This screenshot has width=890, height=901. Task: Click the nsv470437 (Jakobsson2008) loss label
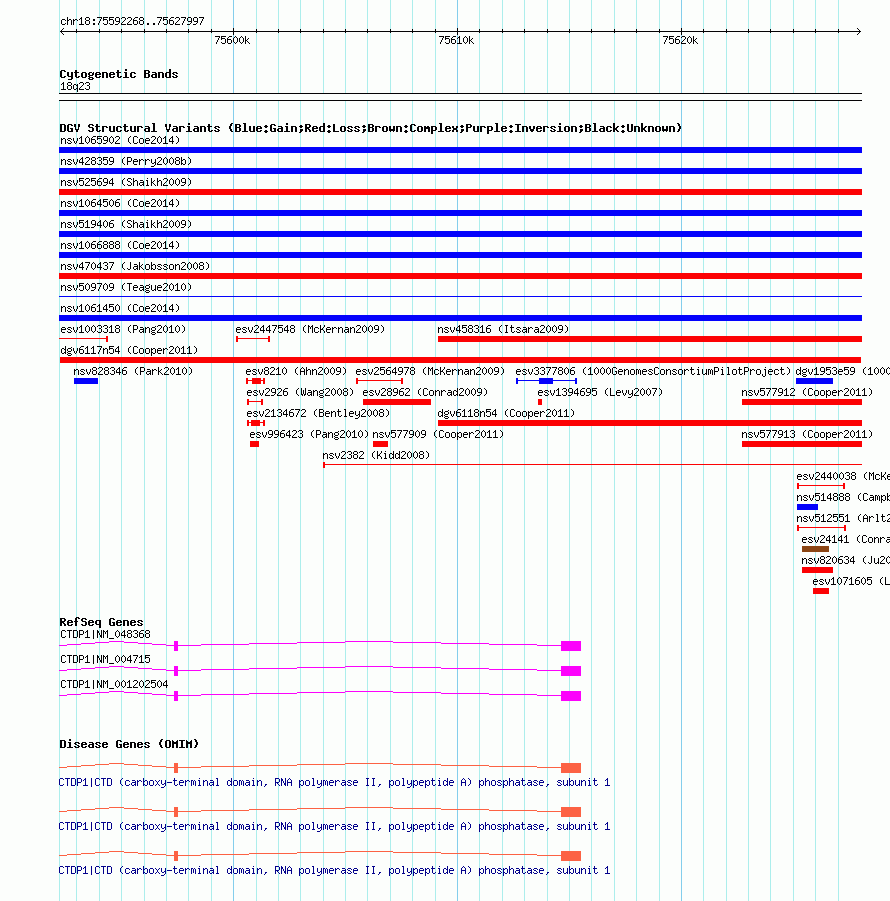(x=135, y=266)
